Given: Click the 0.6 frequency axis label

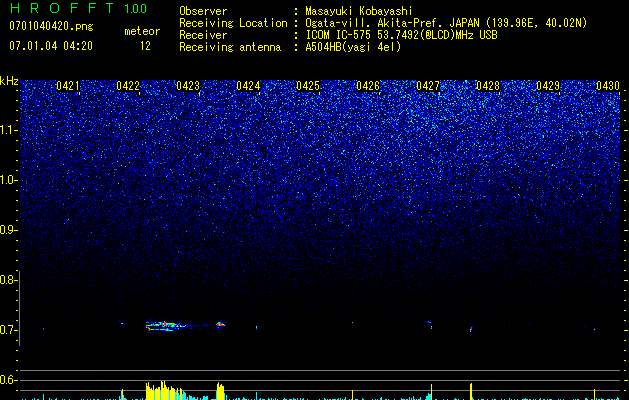Looking at the screenshot, I should pyautogui.click(x=8, y=380).
